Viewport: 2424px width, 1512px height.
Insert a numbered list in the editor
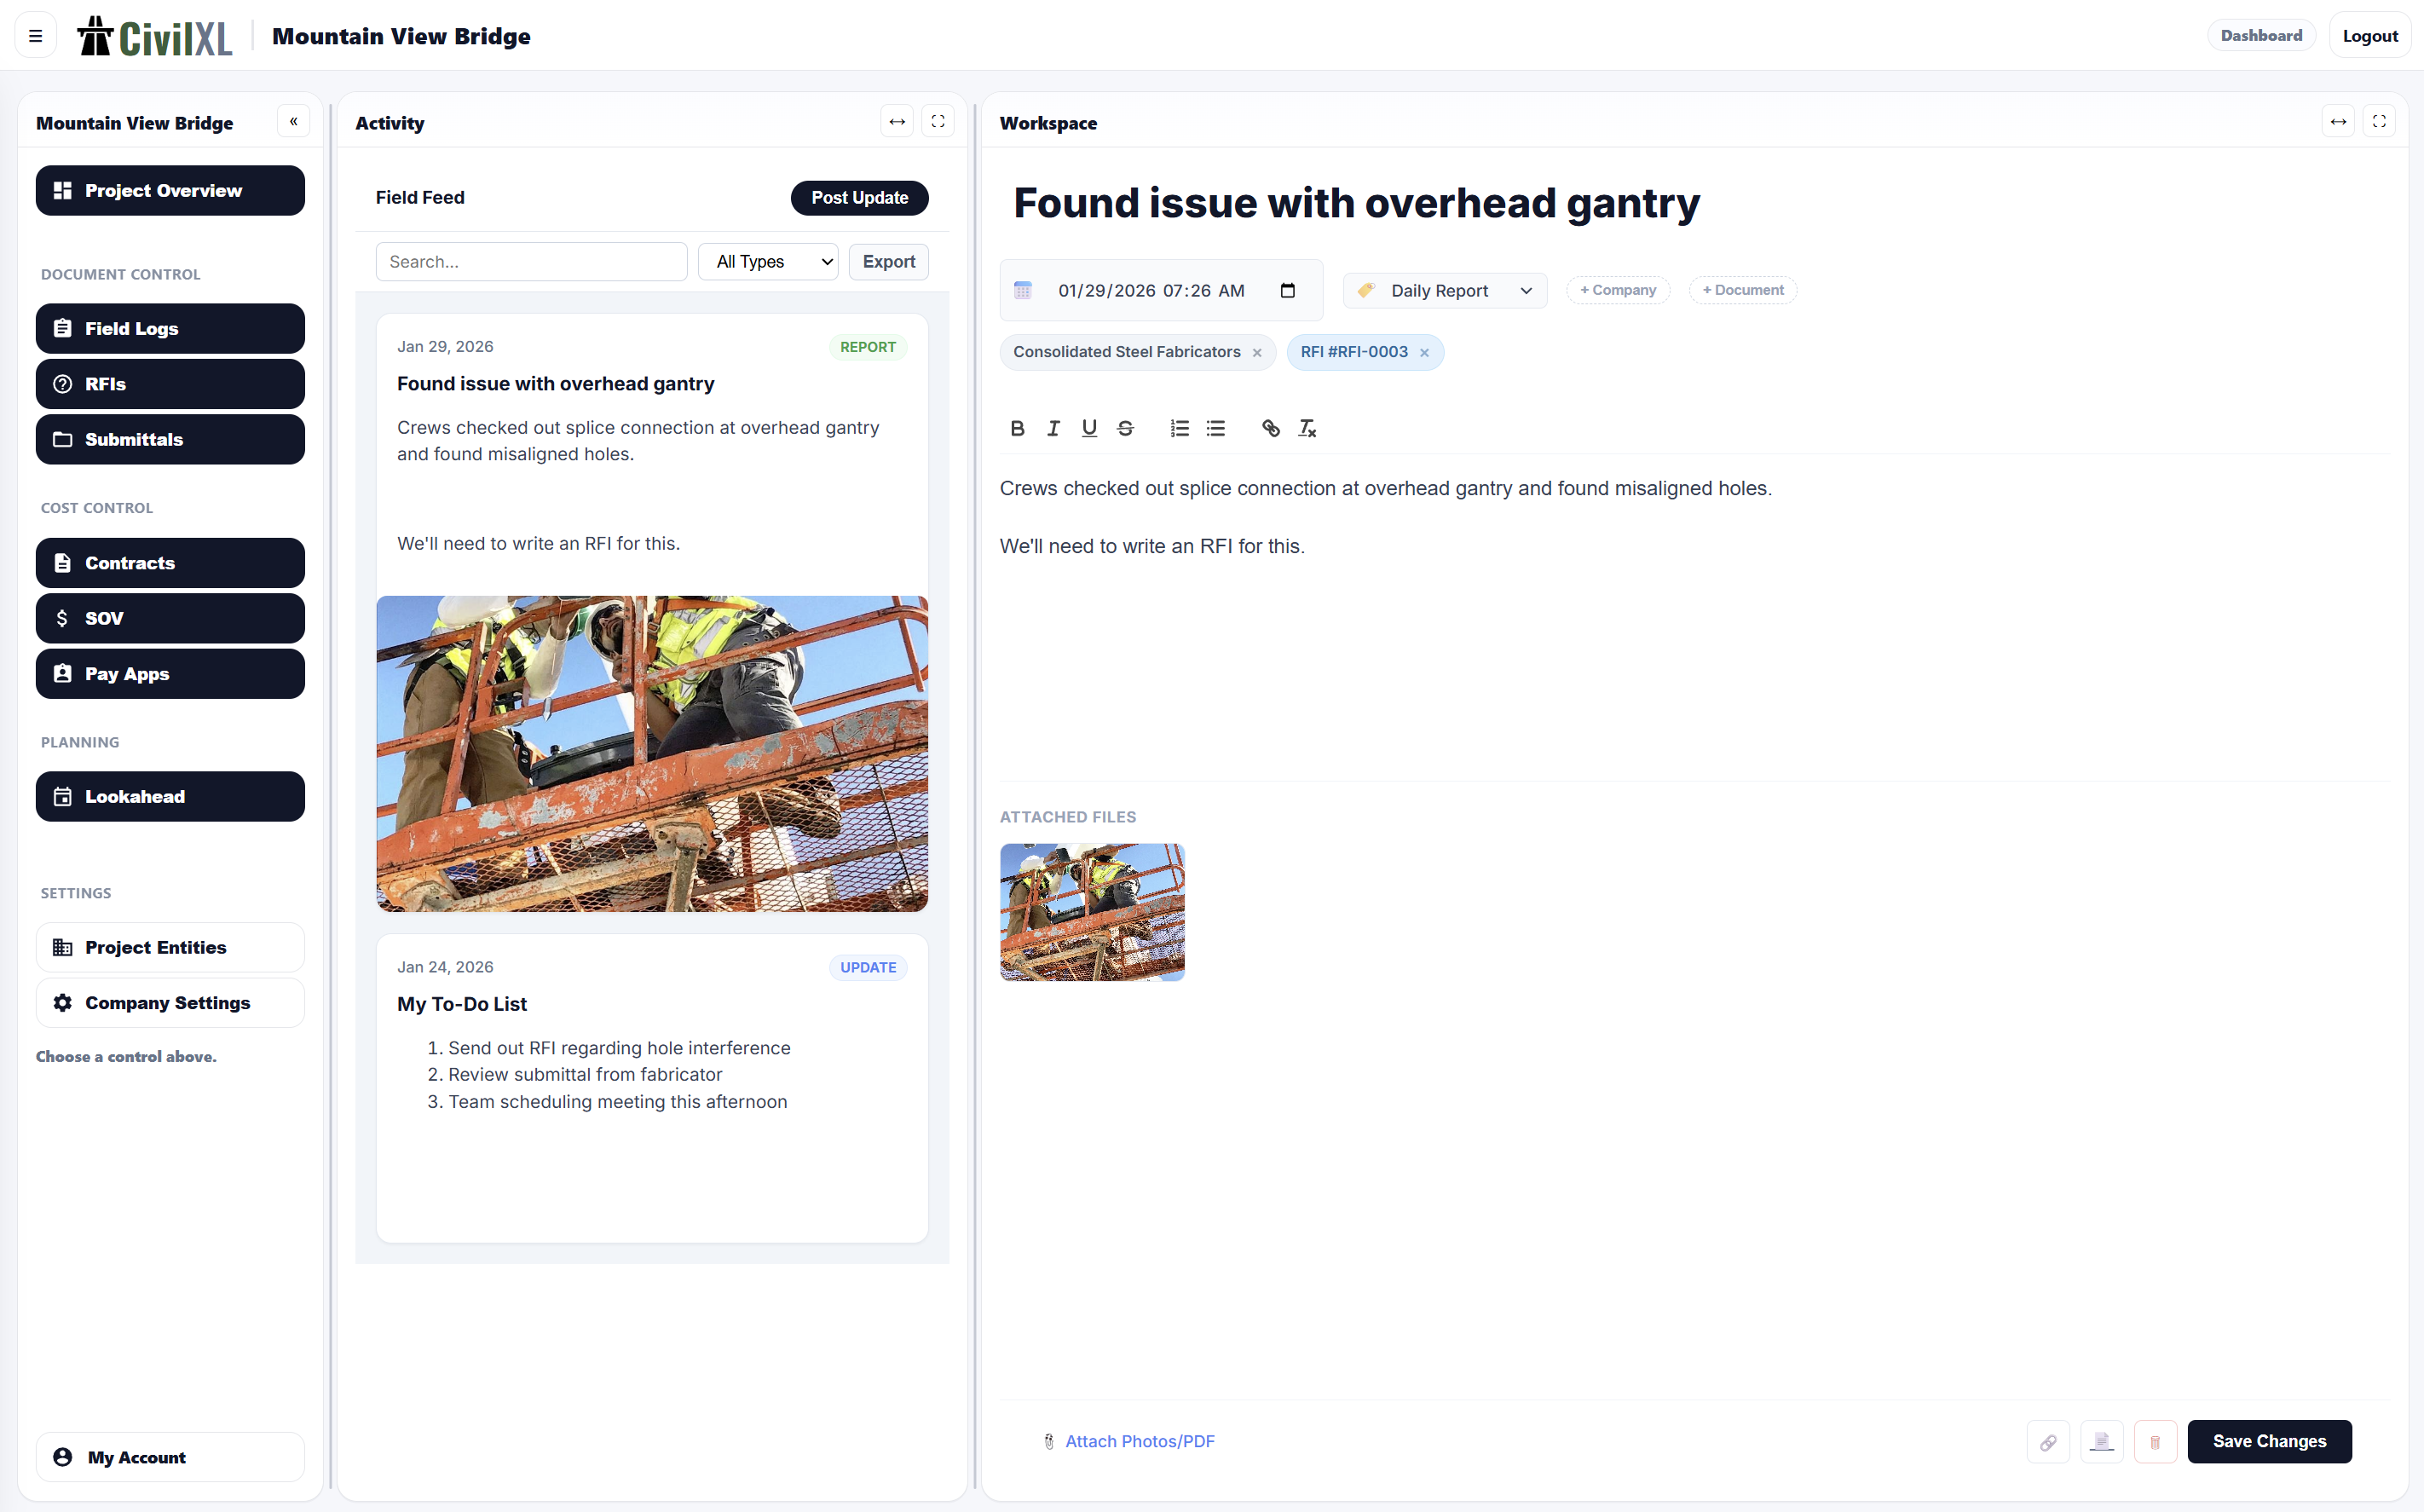(1179, 428)
